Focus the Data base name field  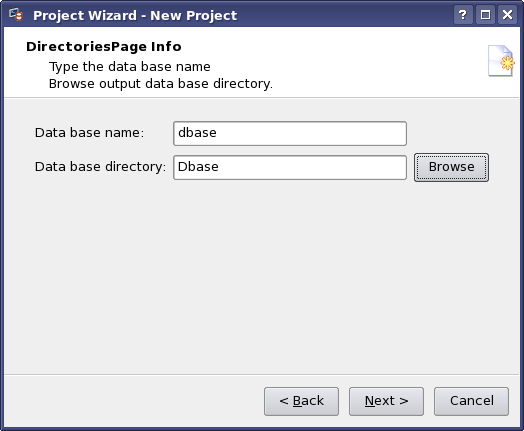tap(290, 133)
